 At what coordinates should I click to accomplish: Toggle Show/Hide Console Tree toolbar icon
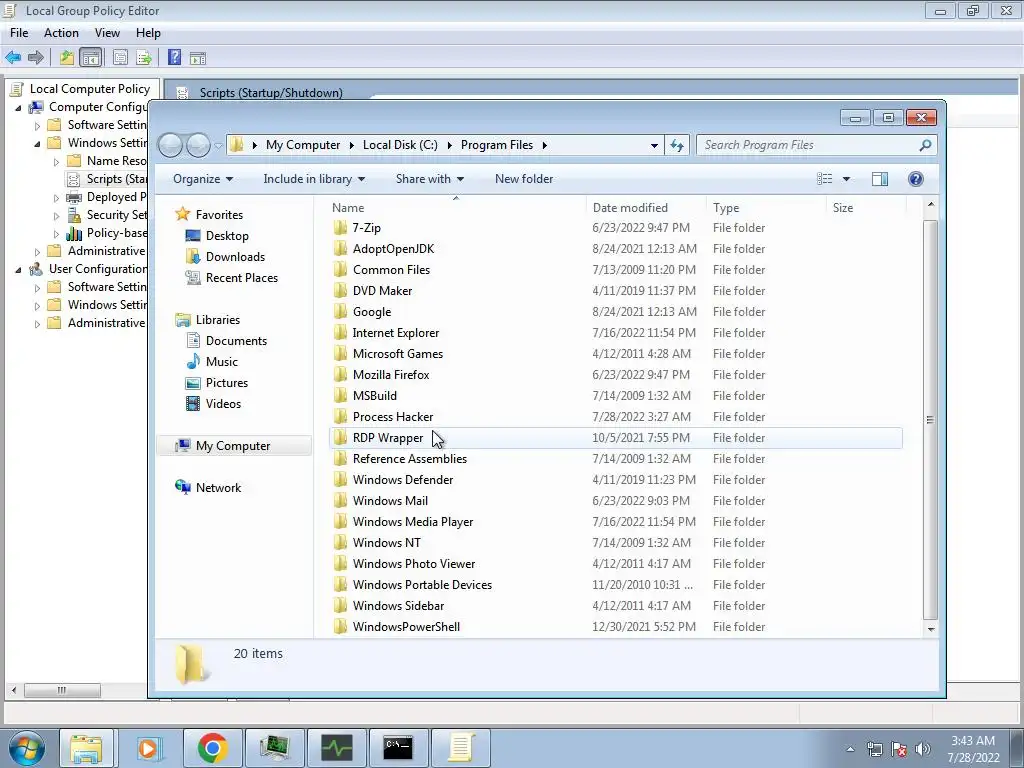click(91, 57)
